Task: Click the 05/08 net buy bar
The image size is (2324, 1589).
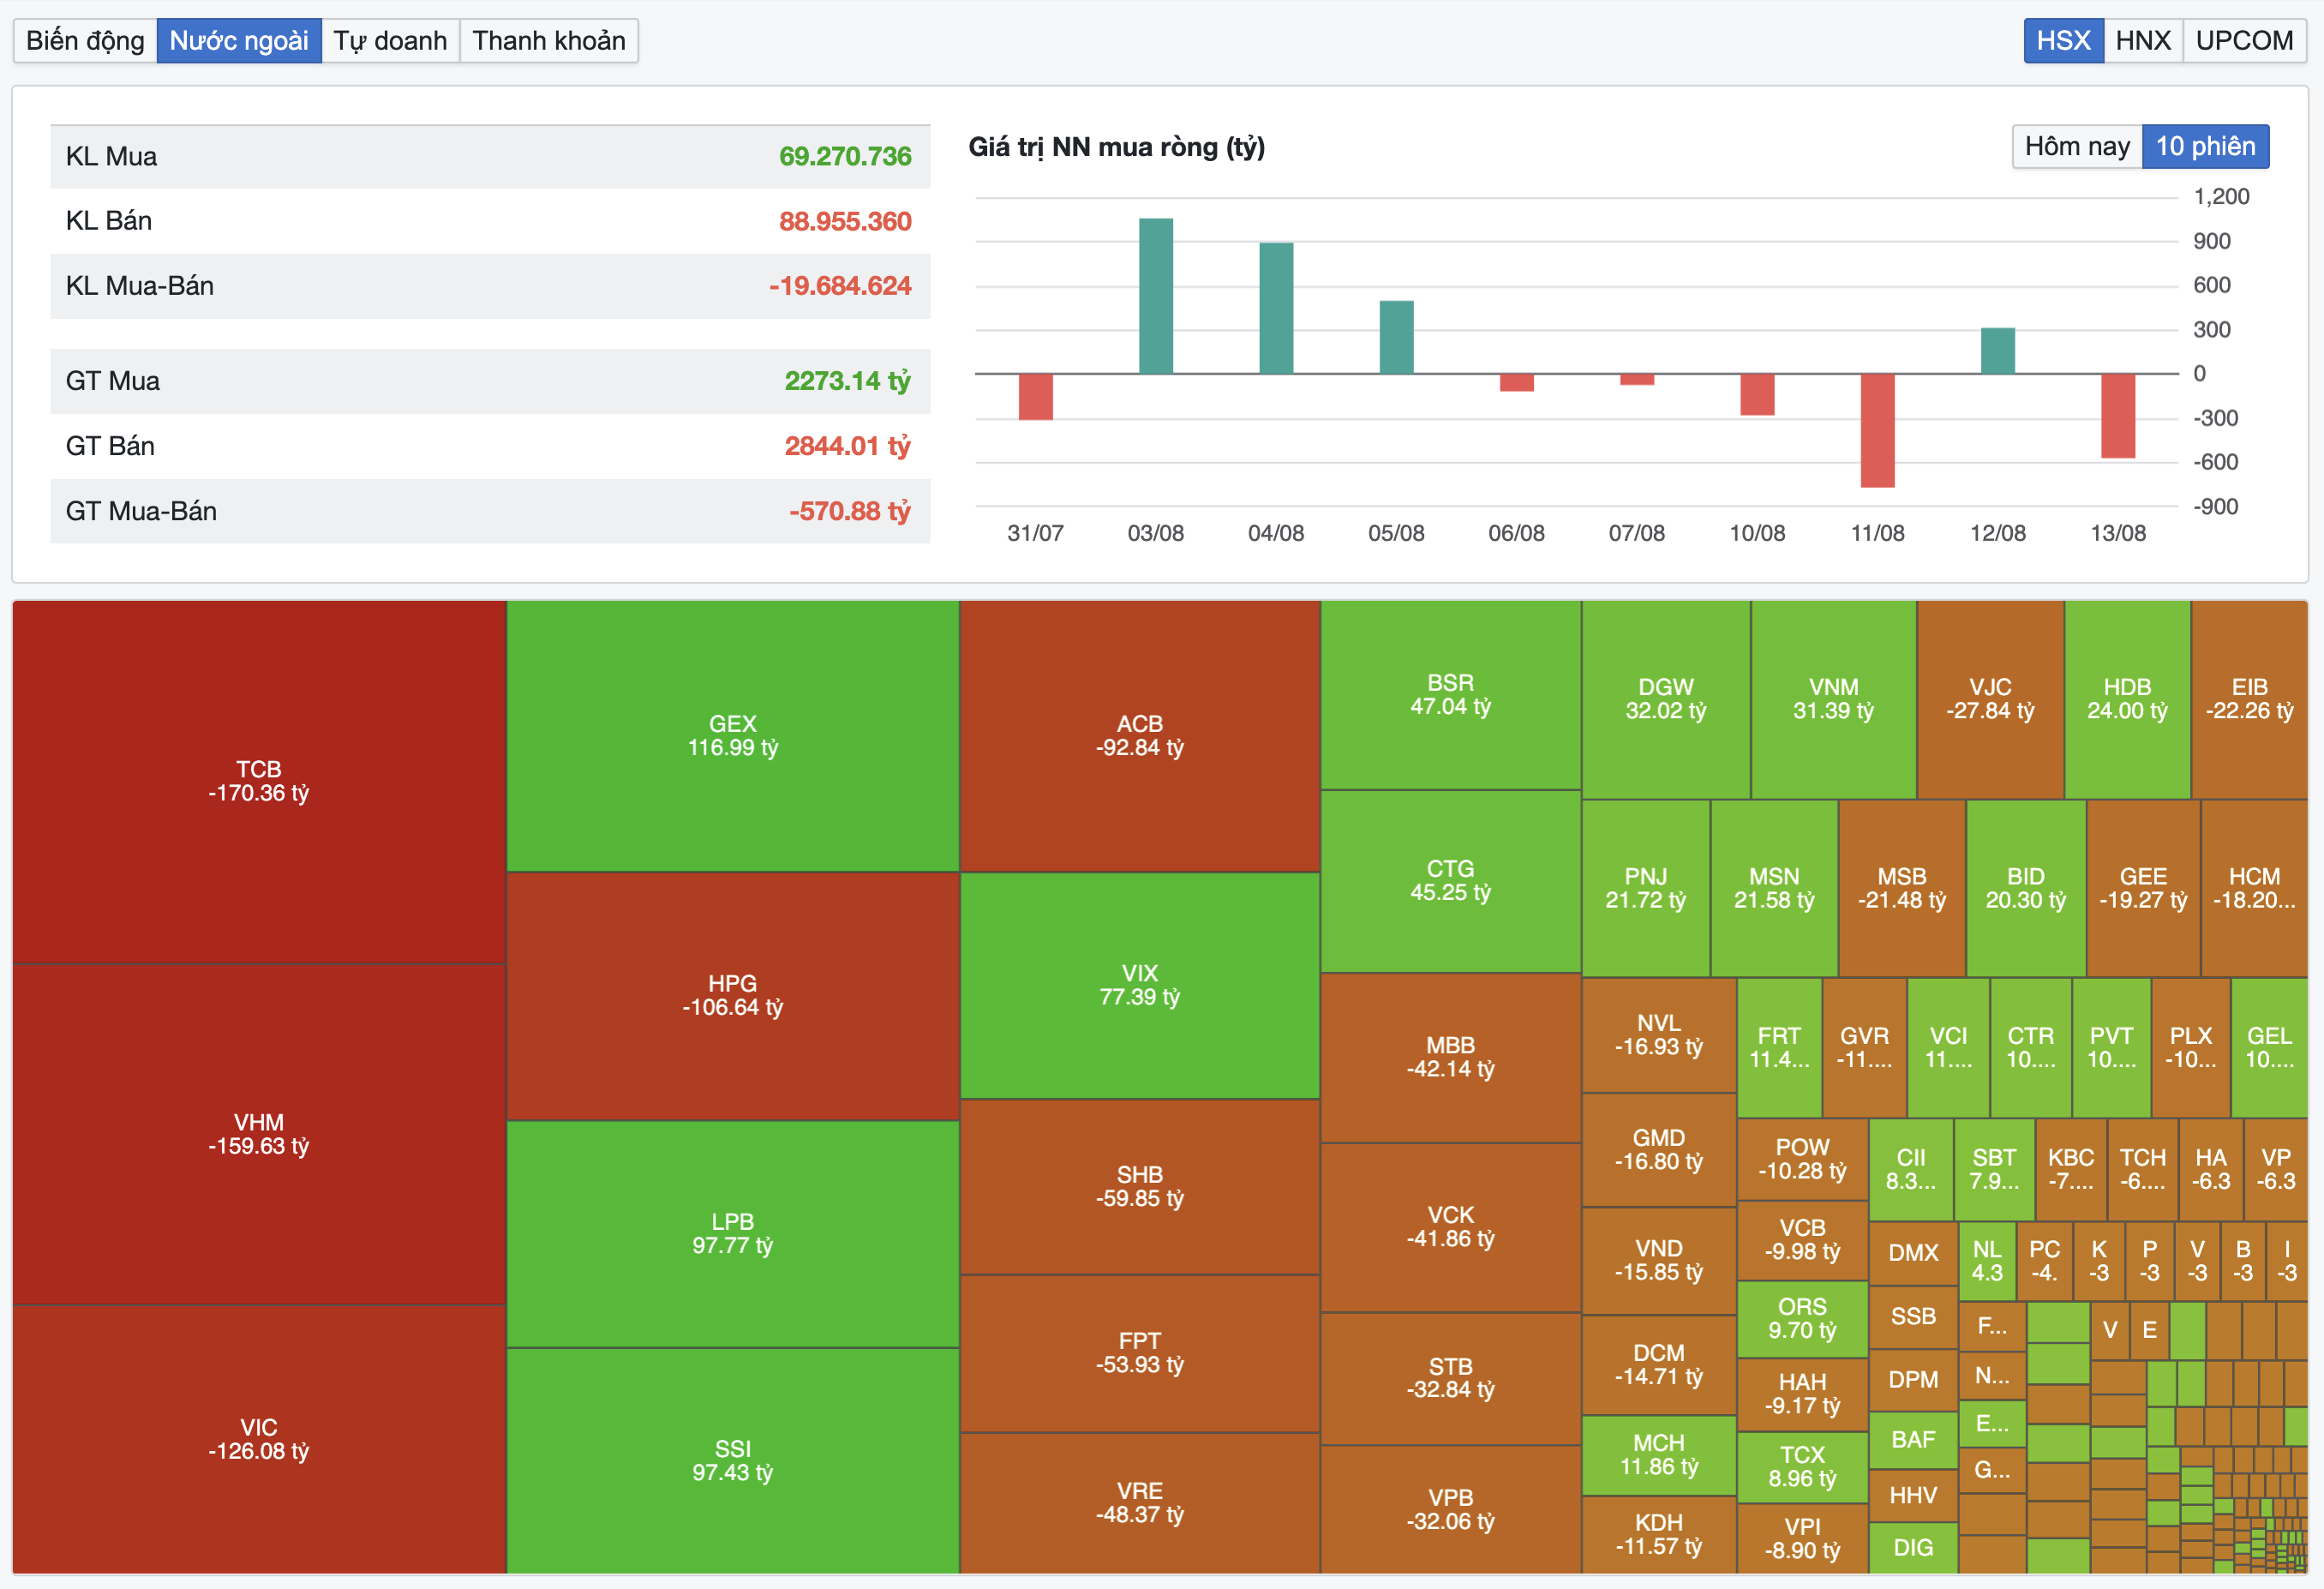Action: [x=1396, y=337]
